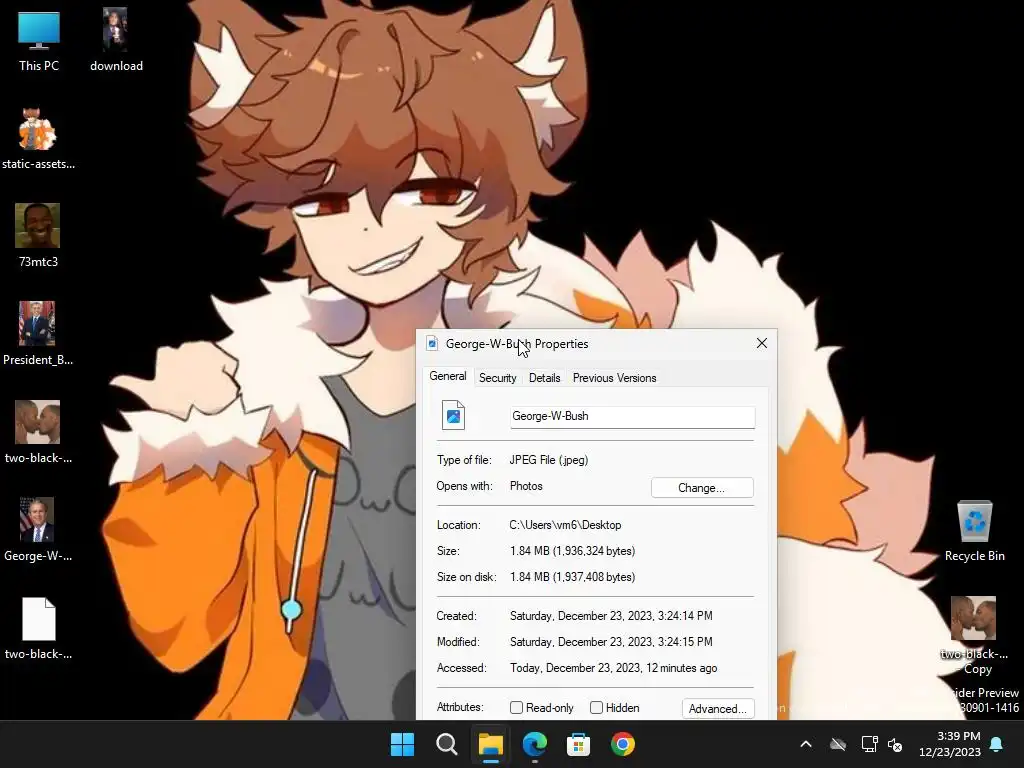This screenshot has width=1024, height=768.
Task: Click the Advanced... attributes button
Action: coord(718,709)
